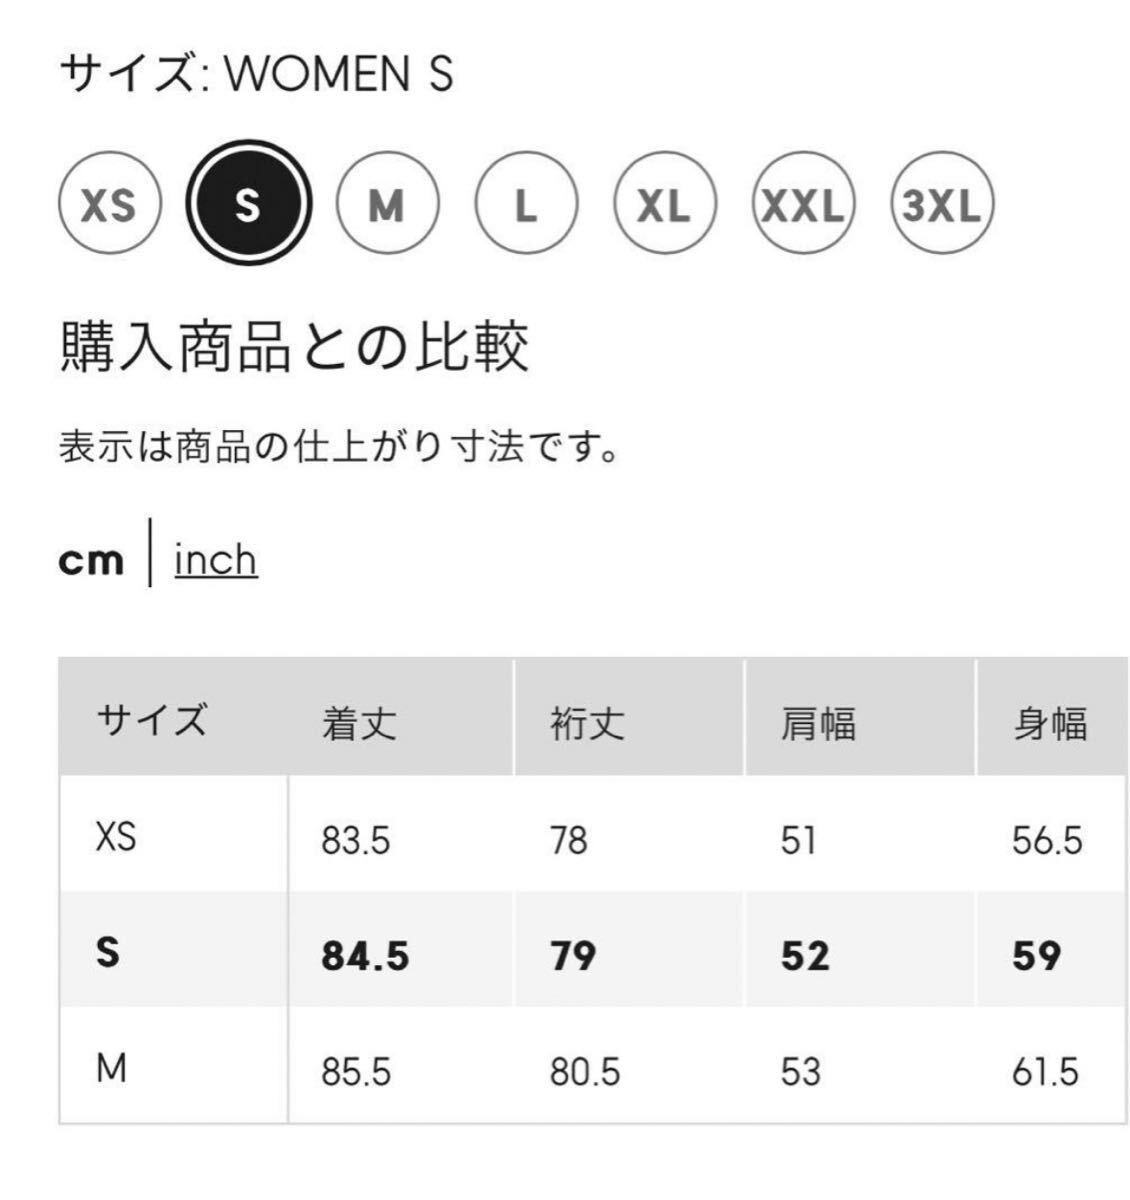Click the bold S row label in table

click(108, 952)
